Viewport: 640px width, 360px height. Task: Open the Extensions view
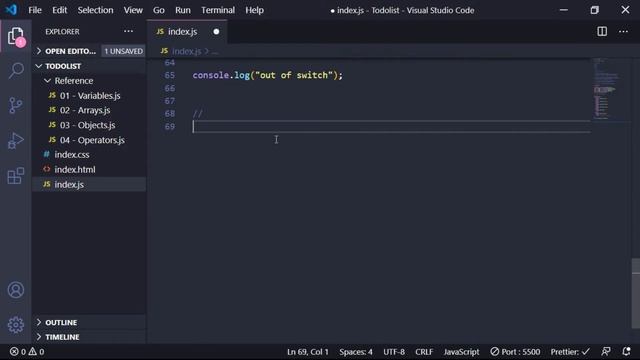(16, 176)
